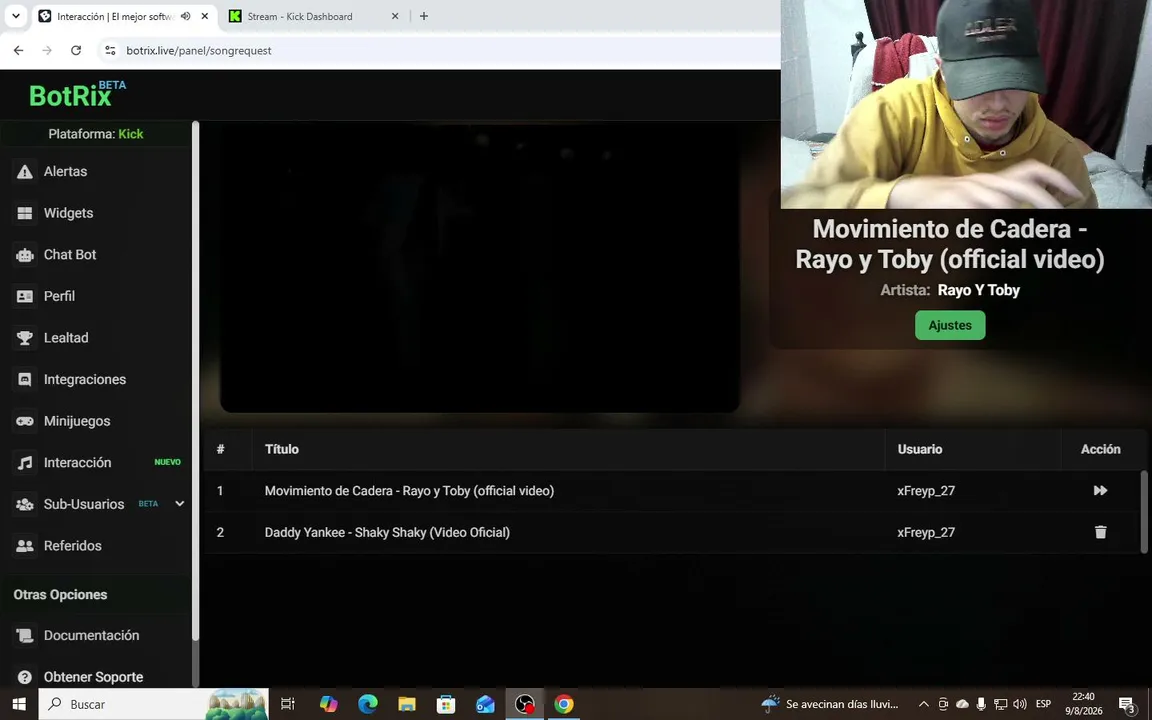Select the Interacción browser tab
The width and height of the screenshot is (1152, 720).
point(115,16)
